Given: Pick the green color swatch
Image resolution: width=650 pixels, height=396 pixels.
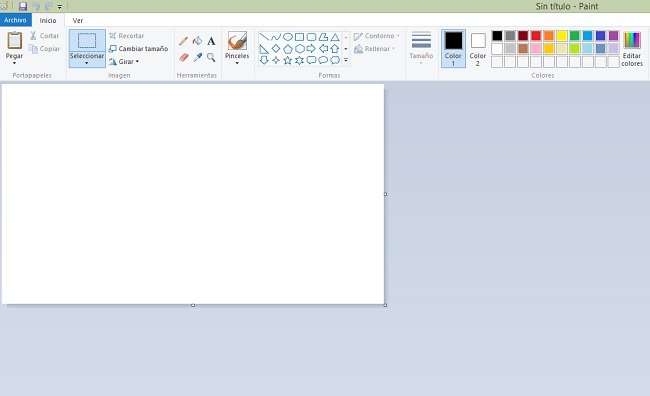Looking at the screenshot, I should 575,36.
